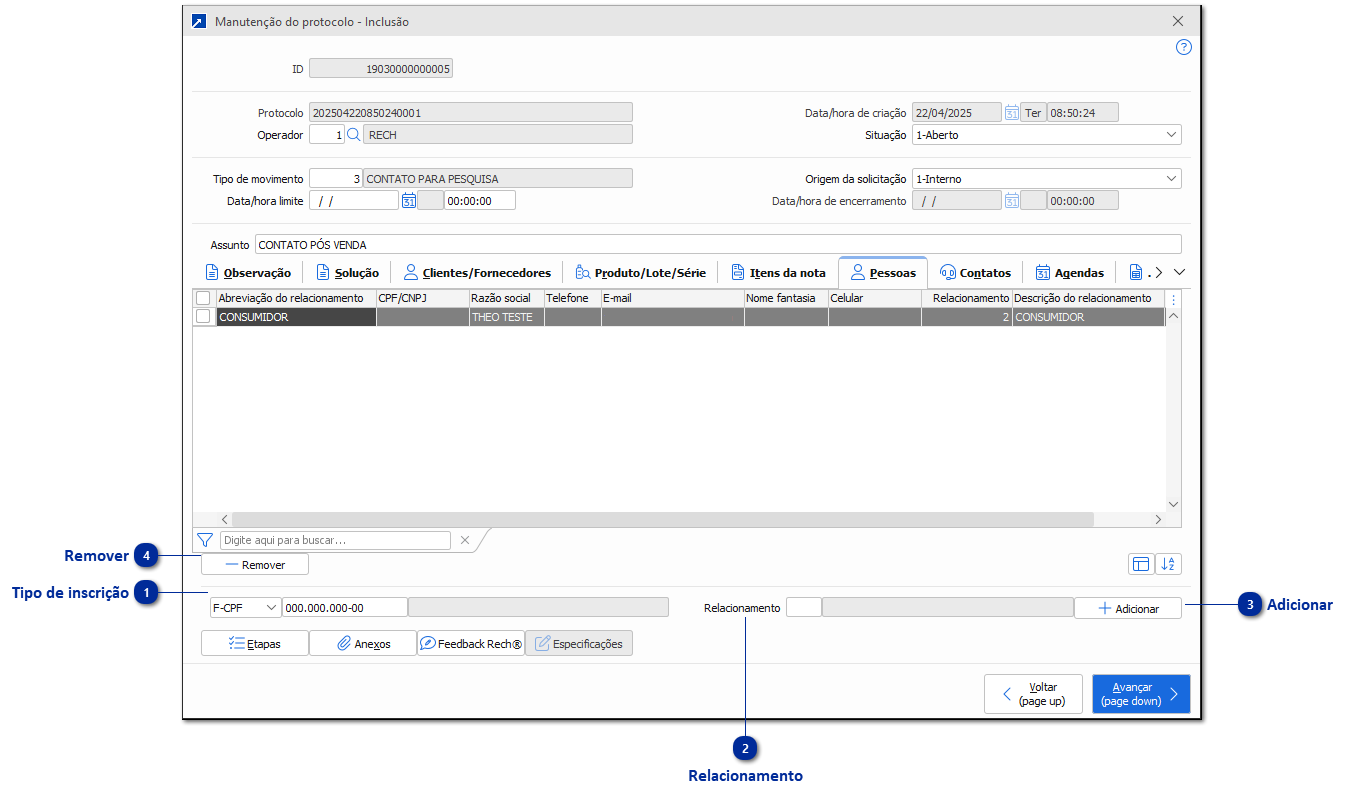The height and width of the screenshot is (802, 1349).
Task: Click the sort order icon for the grid
Action: coord(1168,565)
